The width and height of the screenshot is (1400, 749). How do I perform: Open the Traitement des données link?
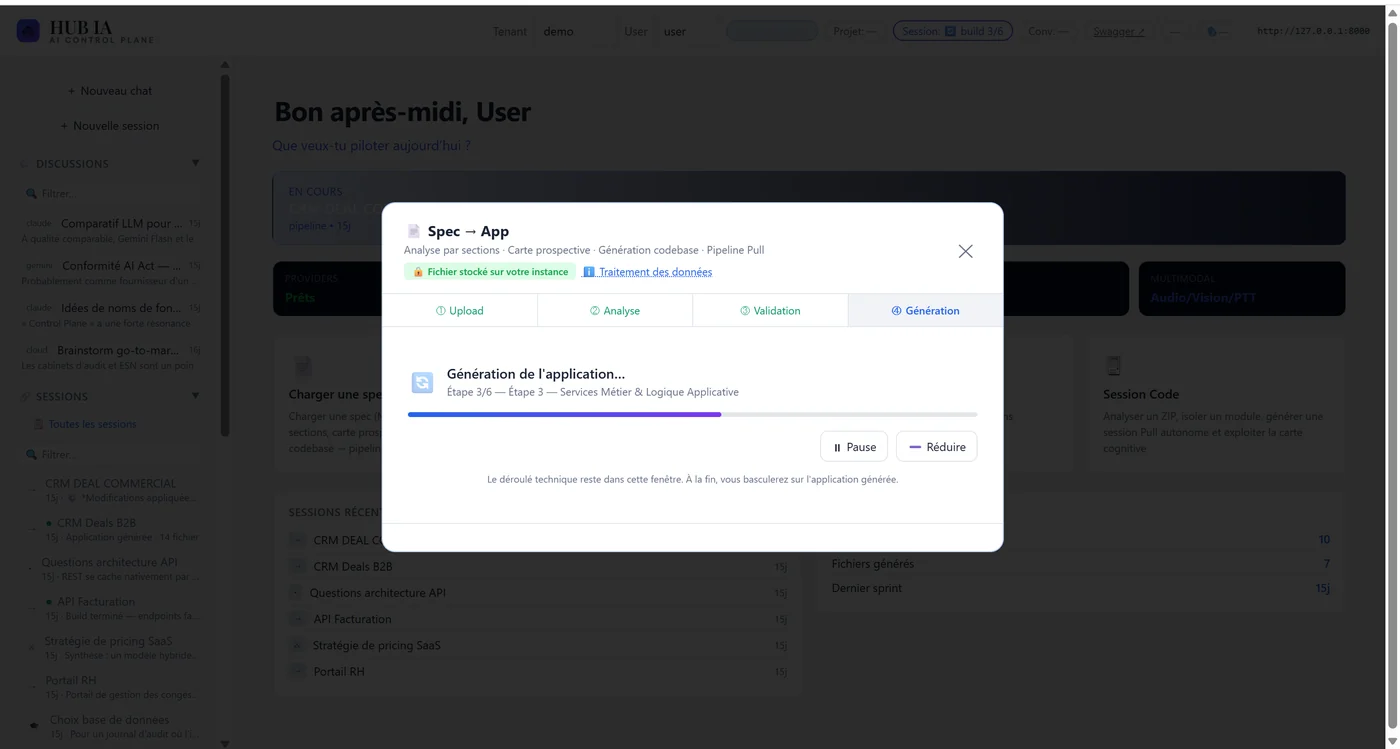tap(655, 272)
